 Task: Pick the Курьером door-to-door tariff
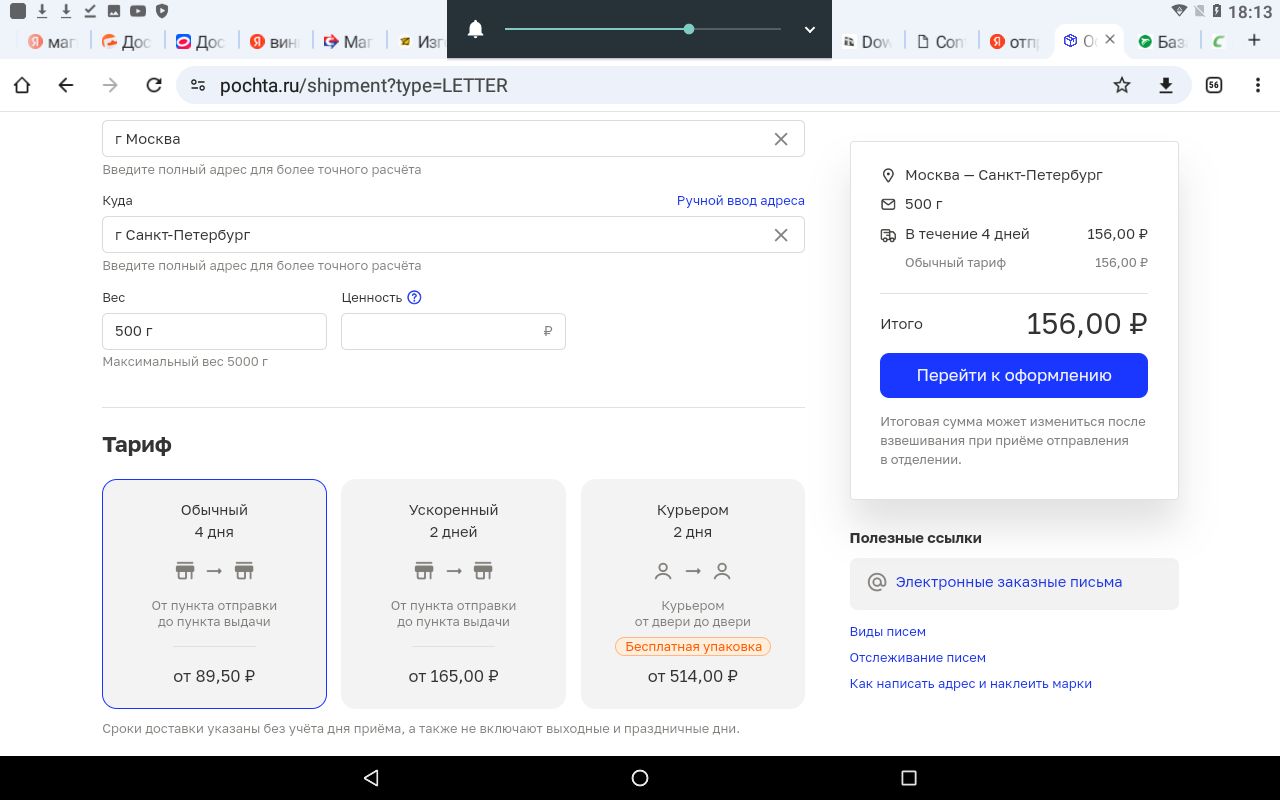point(692,593)
